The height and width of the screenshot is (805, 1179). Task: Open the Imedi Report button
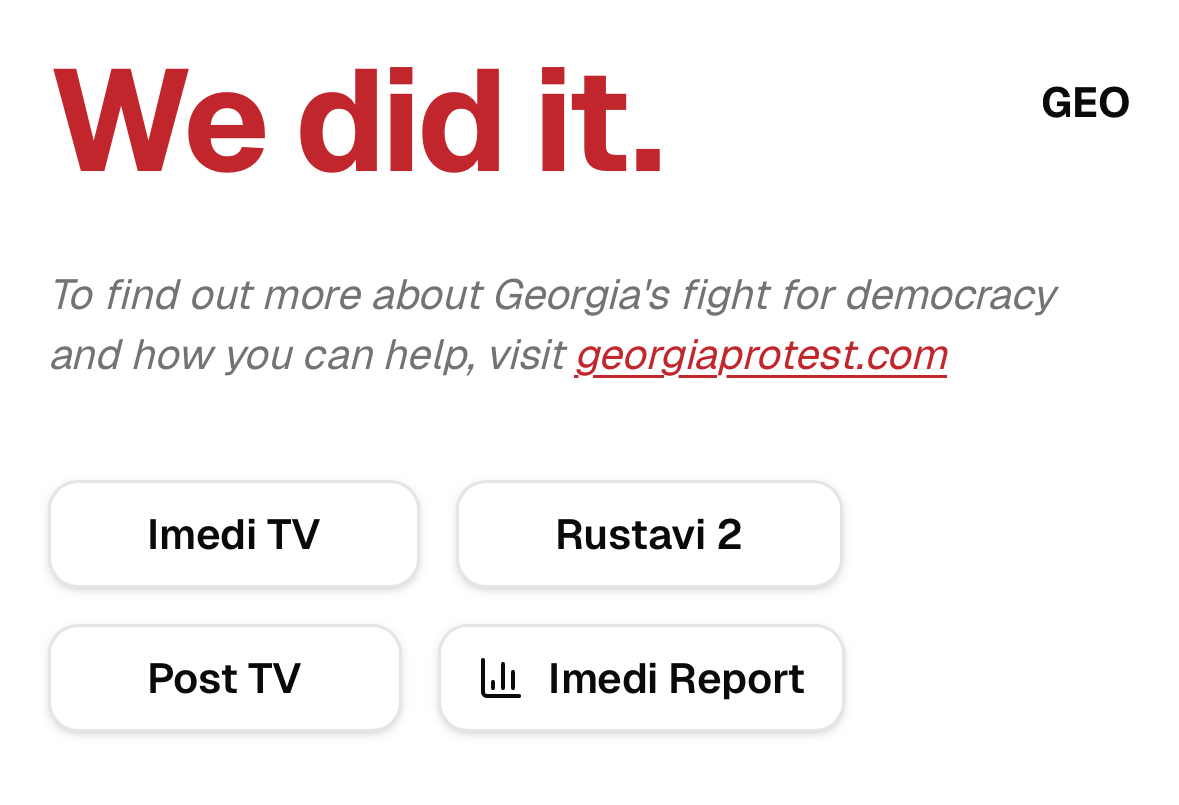[641, 678]
